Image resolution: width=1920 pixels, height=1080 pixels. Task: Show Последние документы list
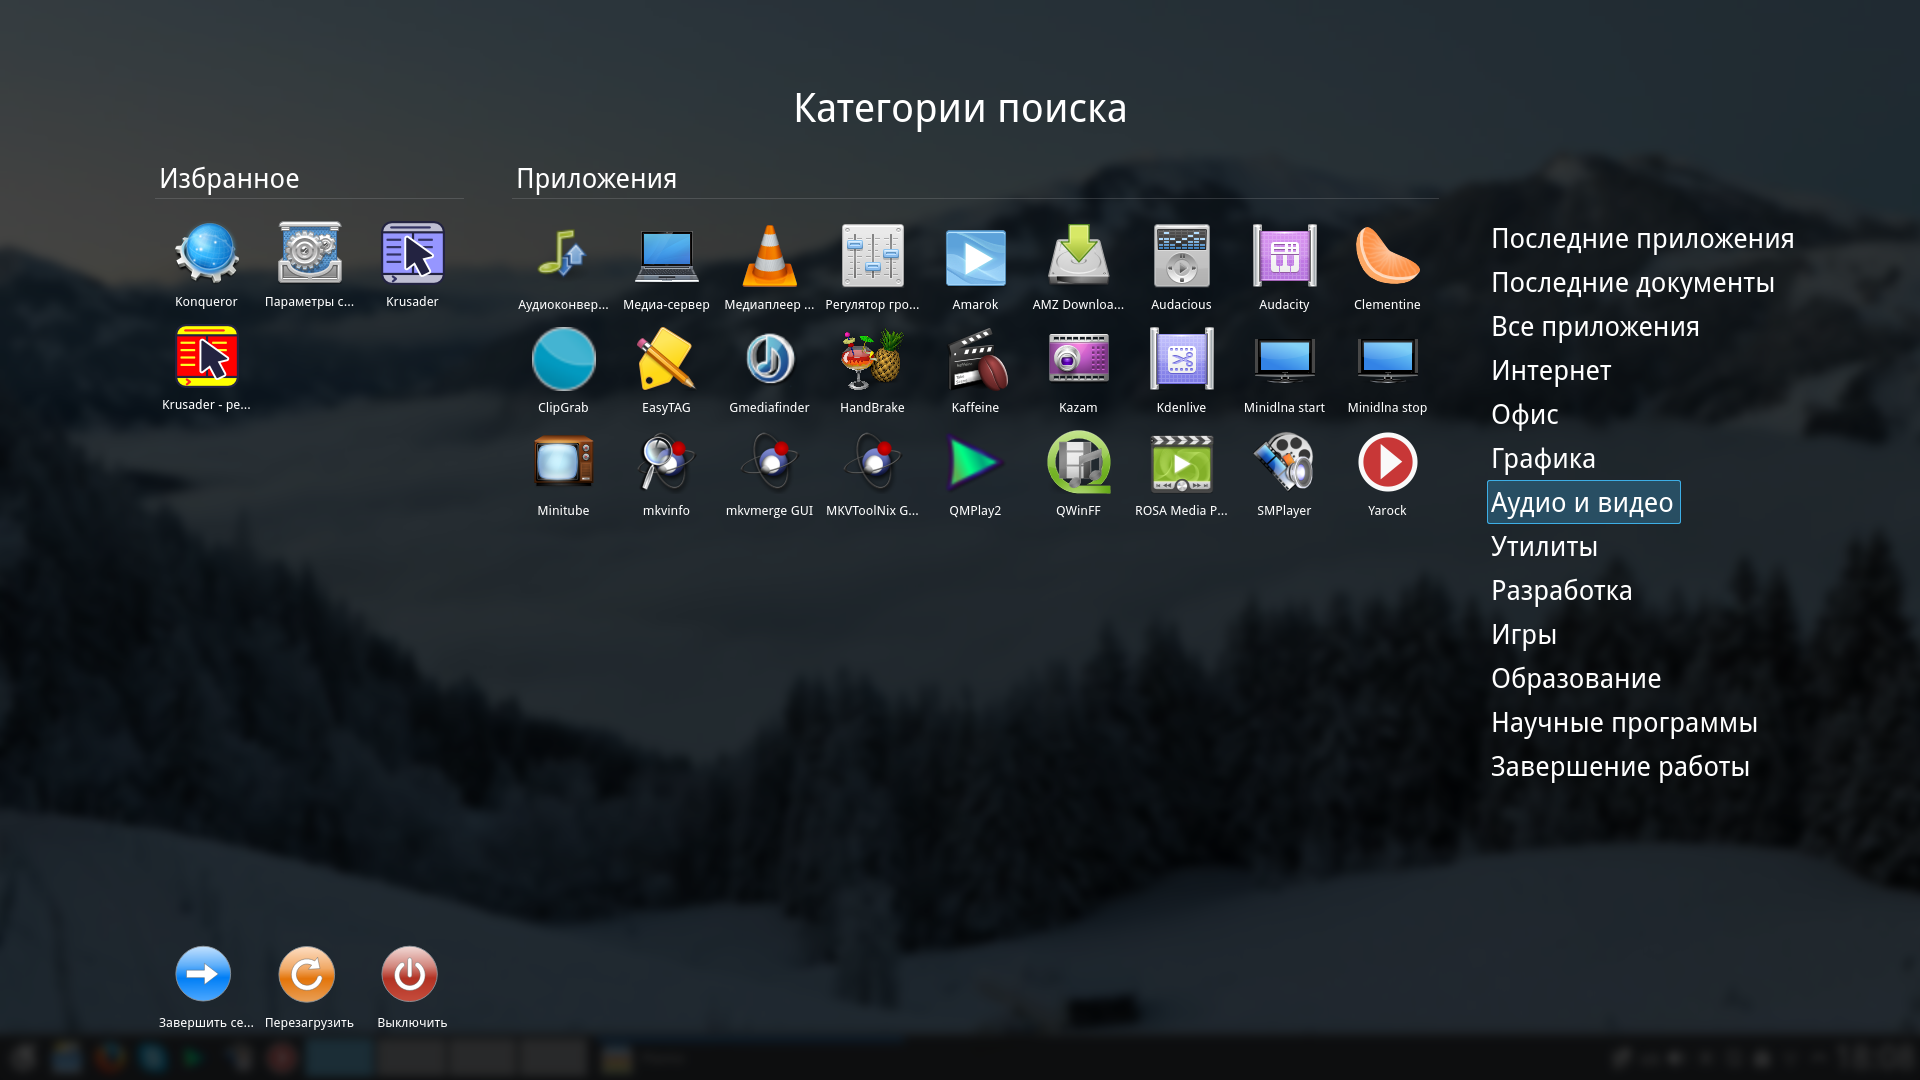coord(1632,283)
